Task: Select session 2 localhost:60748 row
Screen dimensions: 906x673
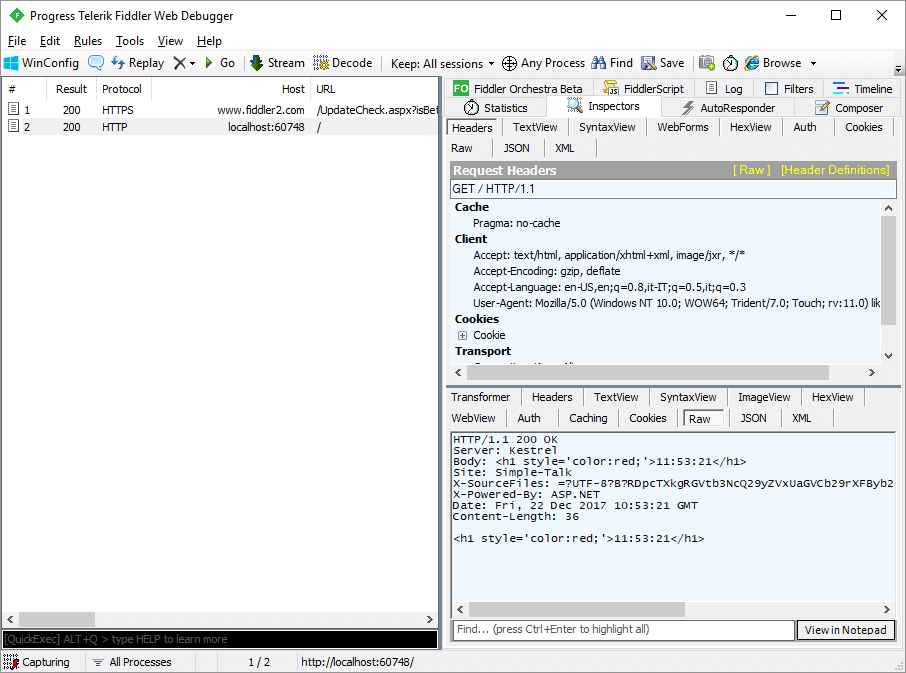Action: [x=220, y=127]
